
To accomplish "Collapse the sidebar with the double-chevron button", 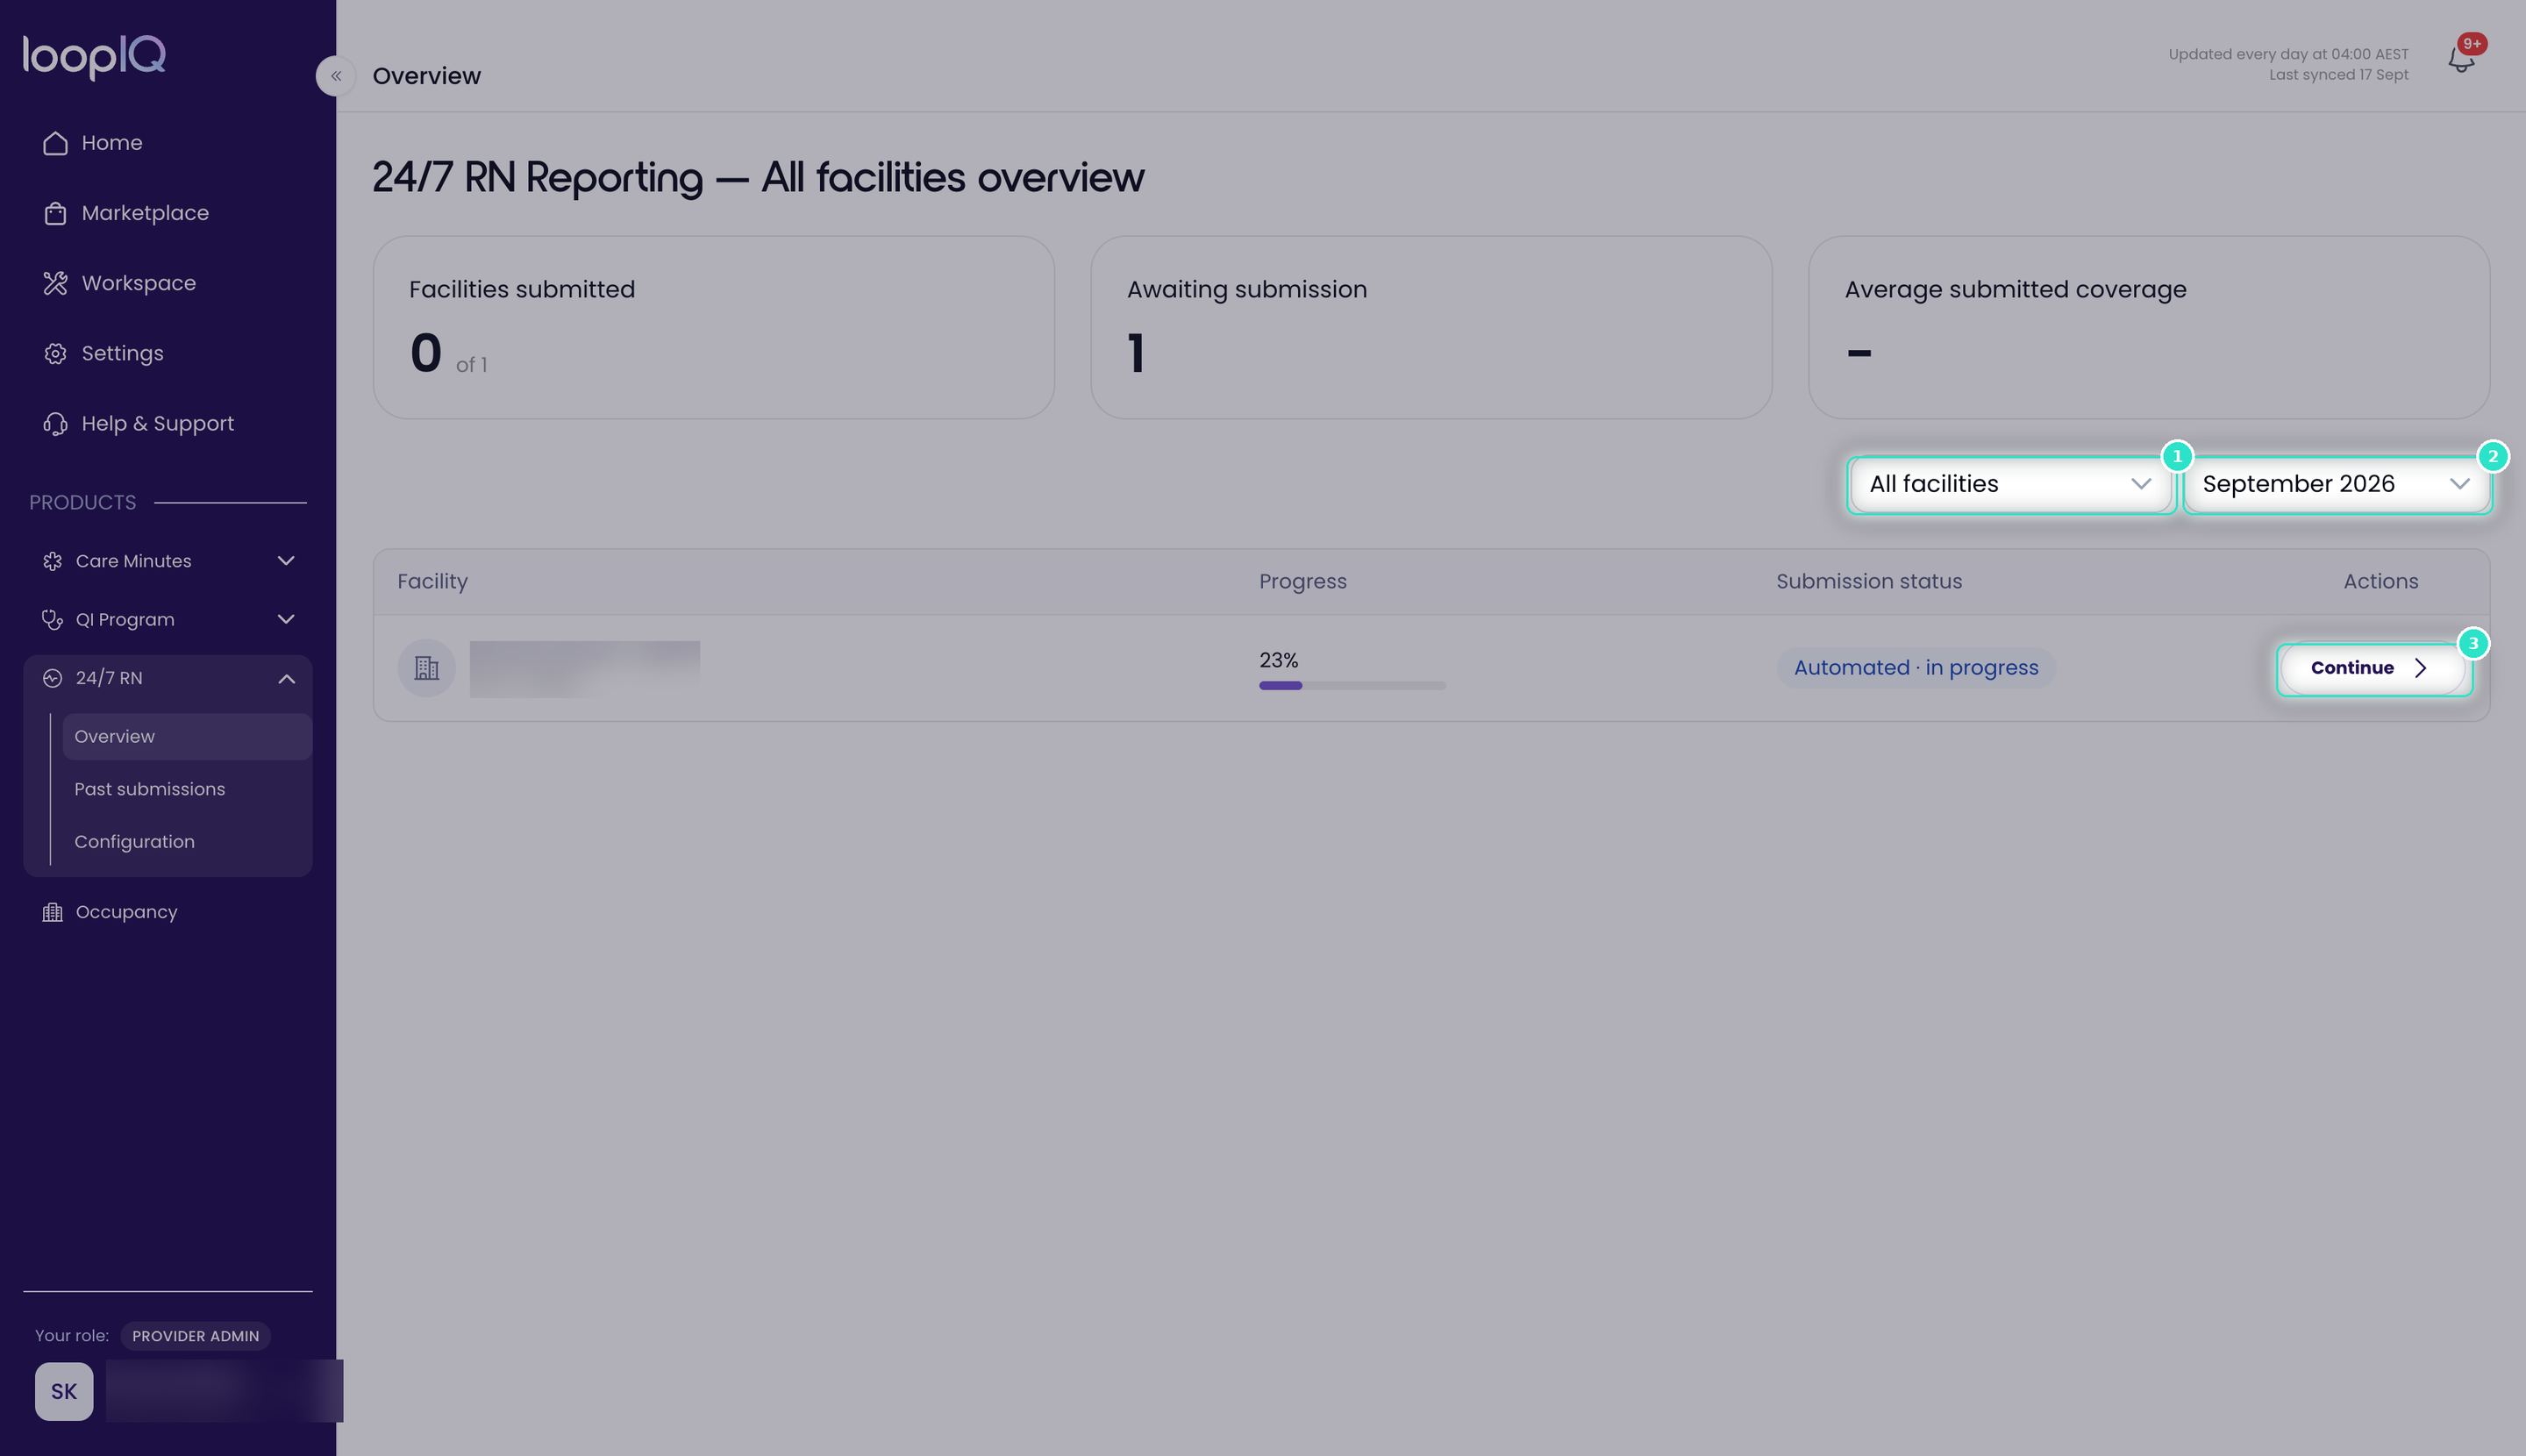I will [336, 76].
